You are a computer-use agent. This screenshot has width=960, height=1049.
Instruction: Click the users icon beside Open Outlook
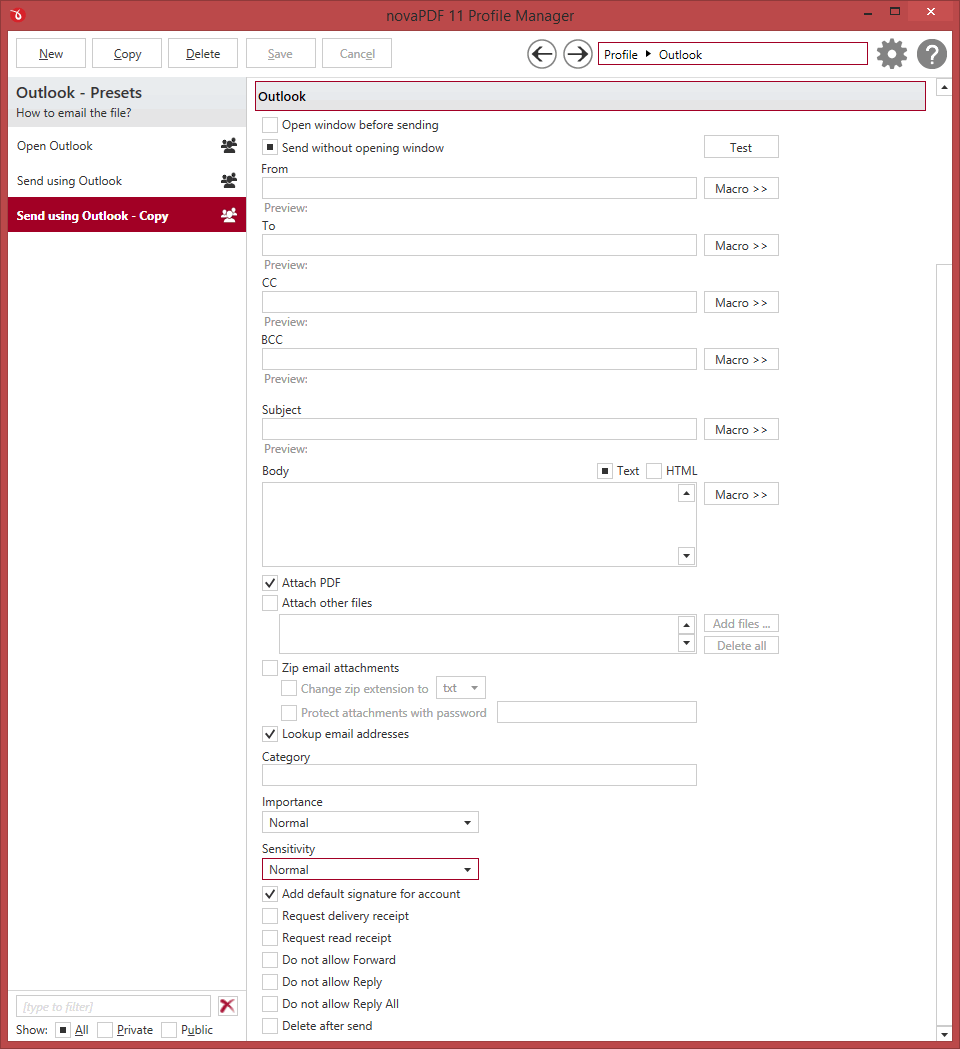coord(229,146)
